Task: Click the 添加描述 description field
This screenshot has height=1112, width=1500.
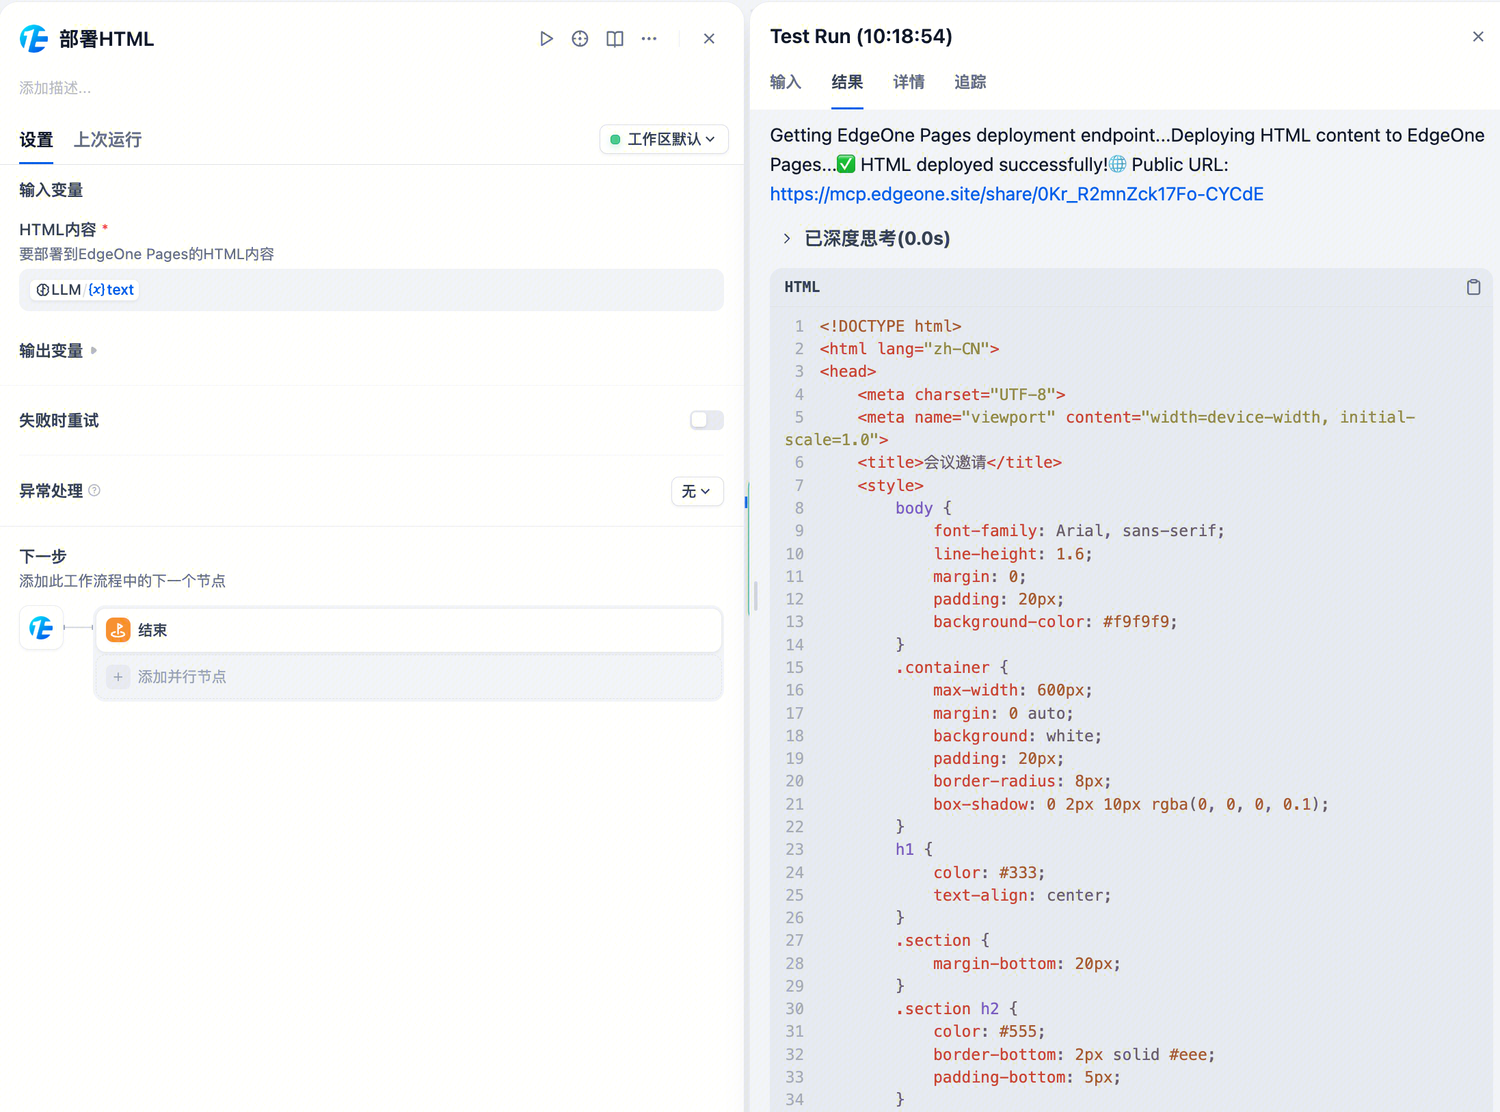Action: coord(56,88)
